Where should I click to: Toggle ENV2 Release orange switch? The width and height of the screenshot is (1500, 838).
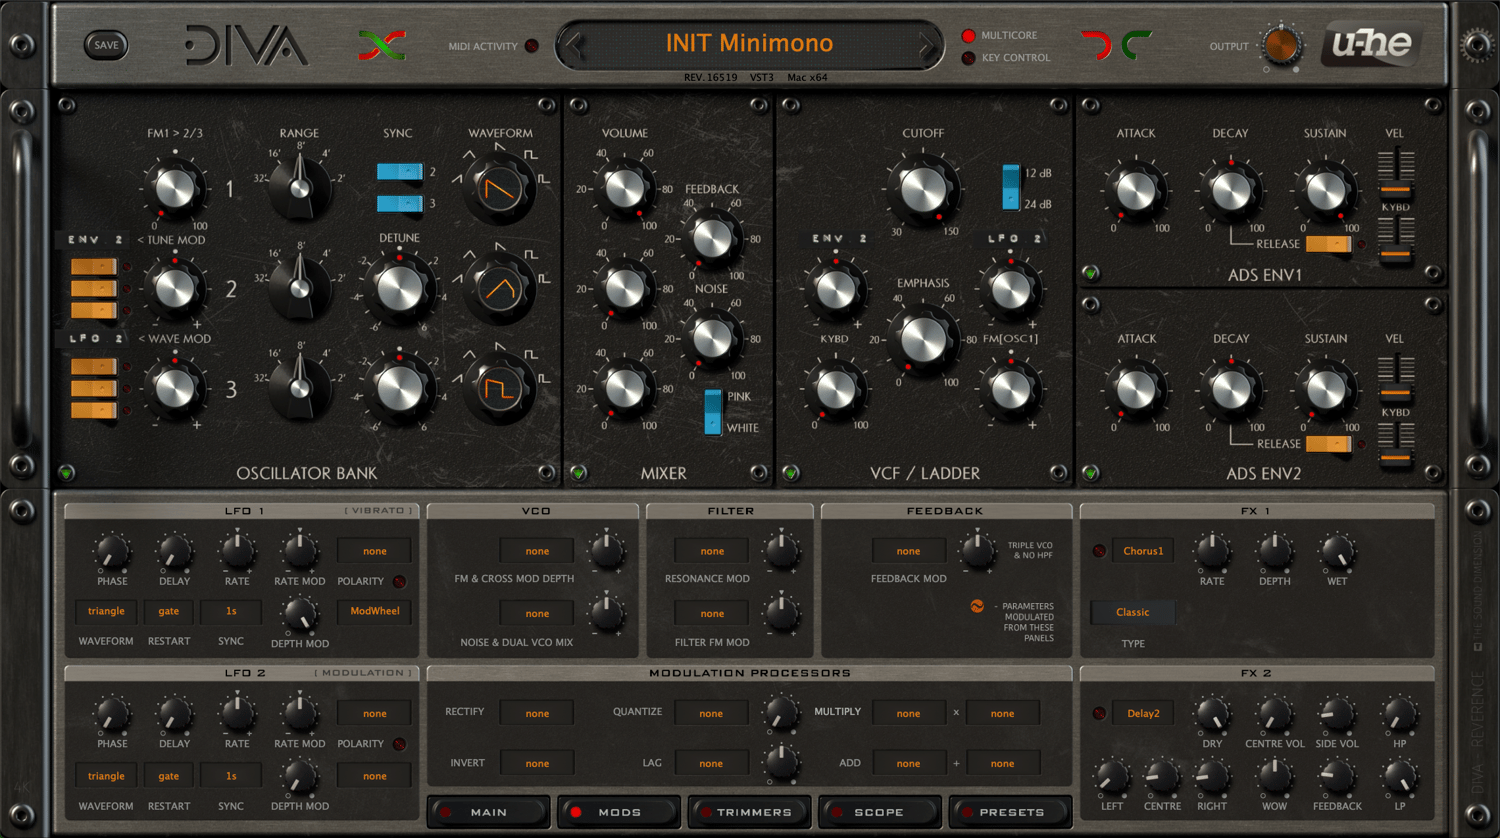[1328, 444]
